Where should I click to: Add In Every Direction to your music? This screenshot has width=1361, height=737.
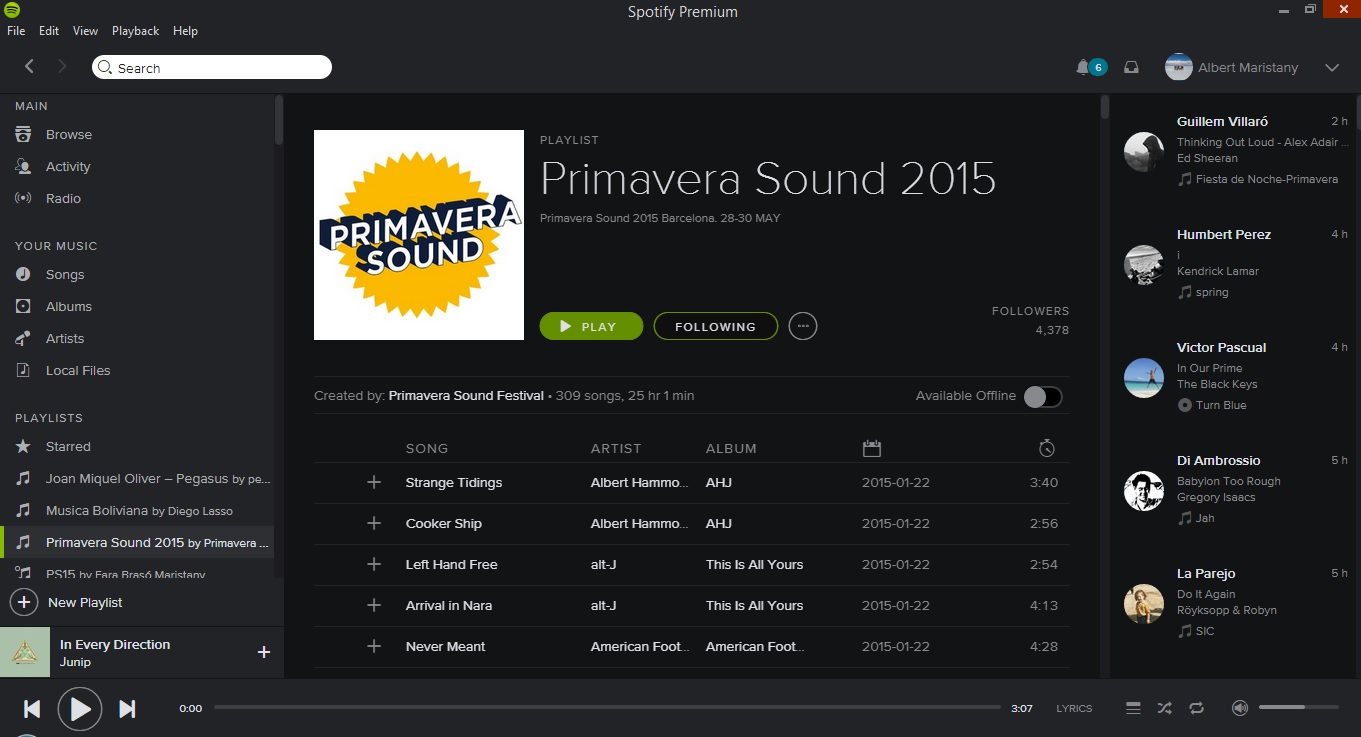click(264, 652)
